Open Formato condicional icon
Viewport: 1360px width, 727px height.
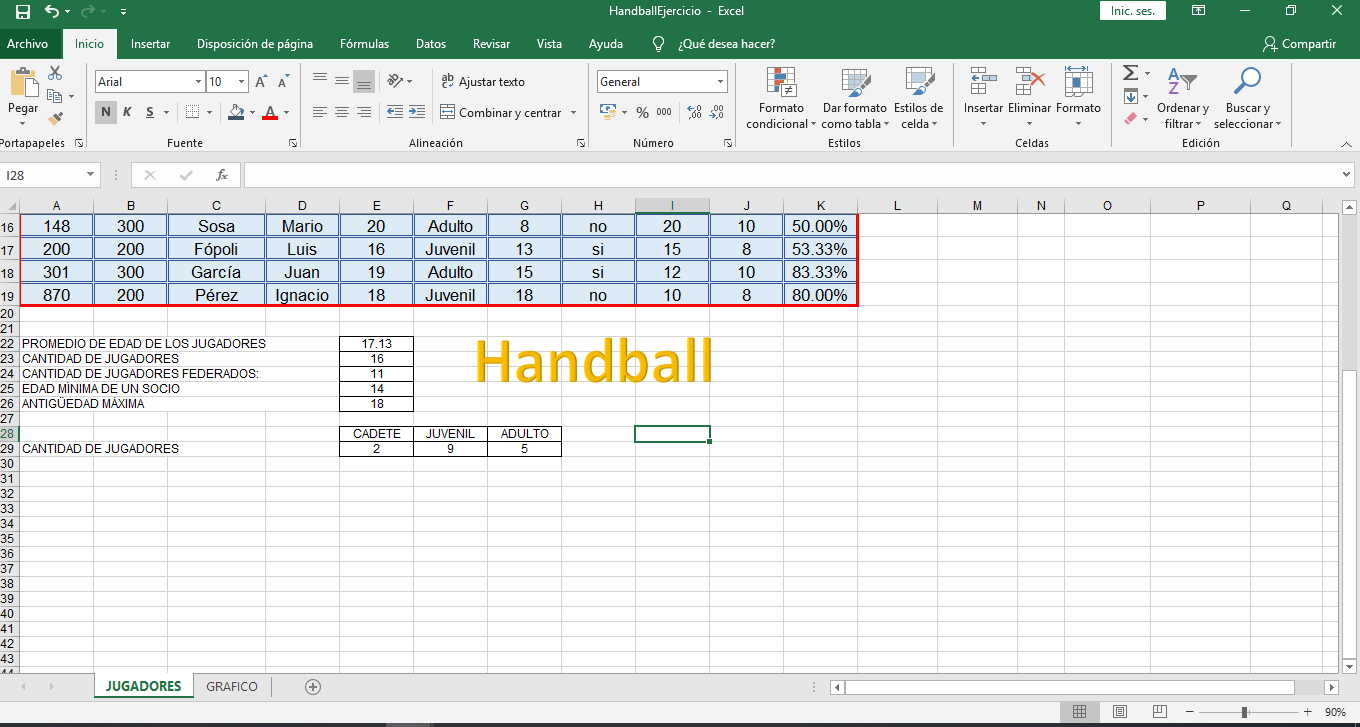pos(781,82)
